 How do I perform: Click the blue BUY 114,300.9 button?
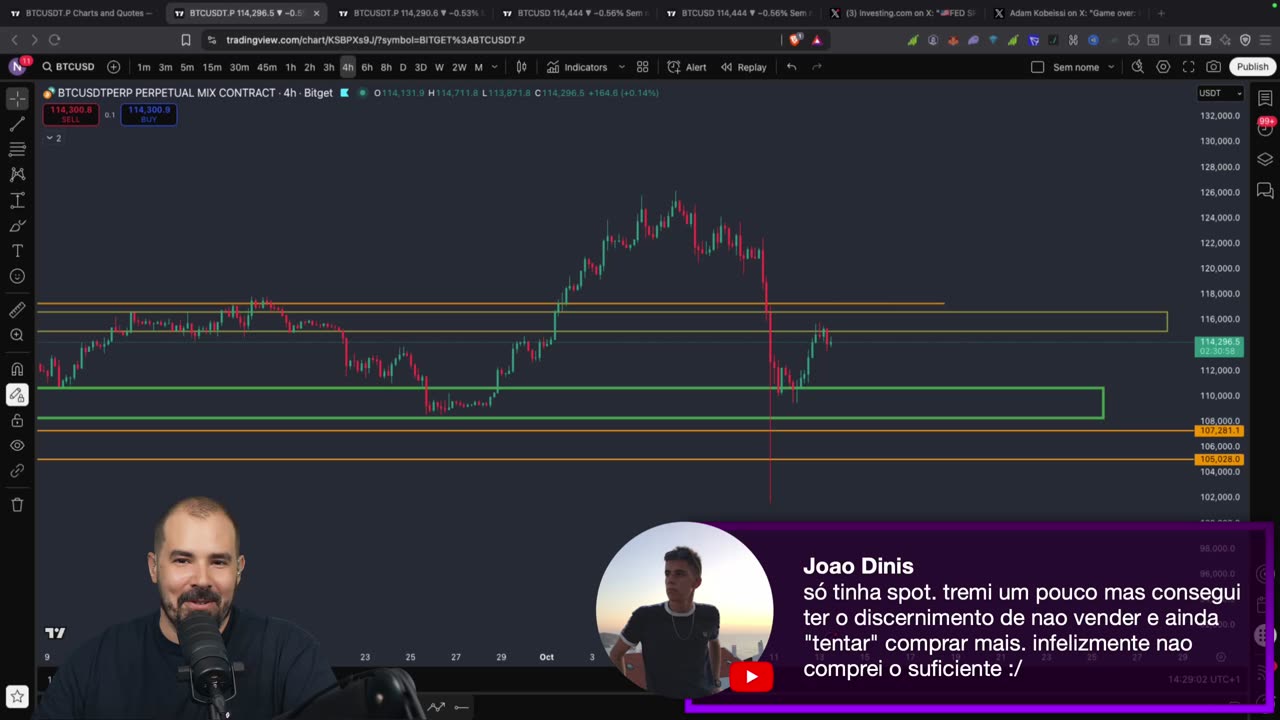point(149,114)
